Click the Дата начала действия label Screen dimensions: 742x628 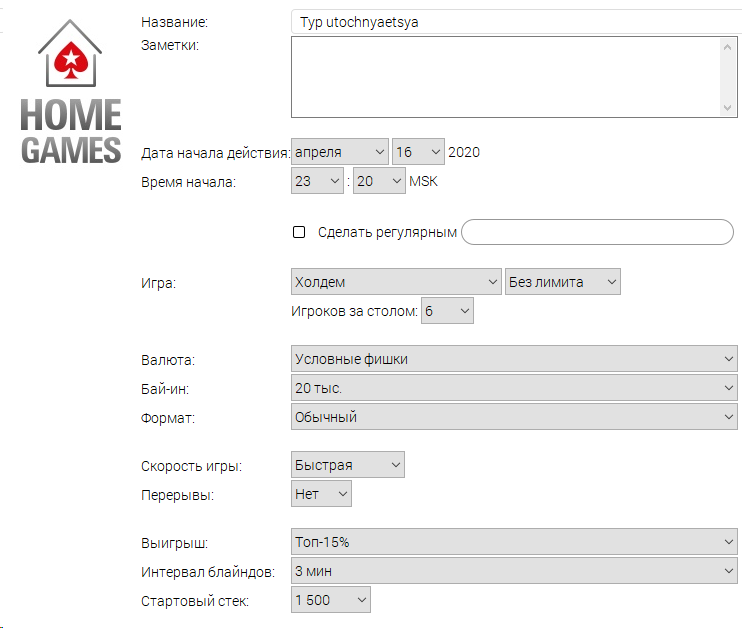tap(215, 153)
